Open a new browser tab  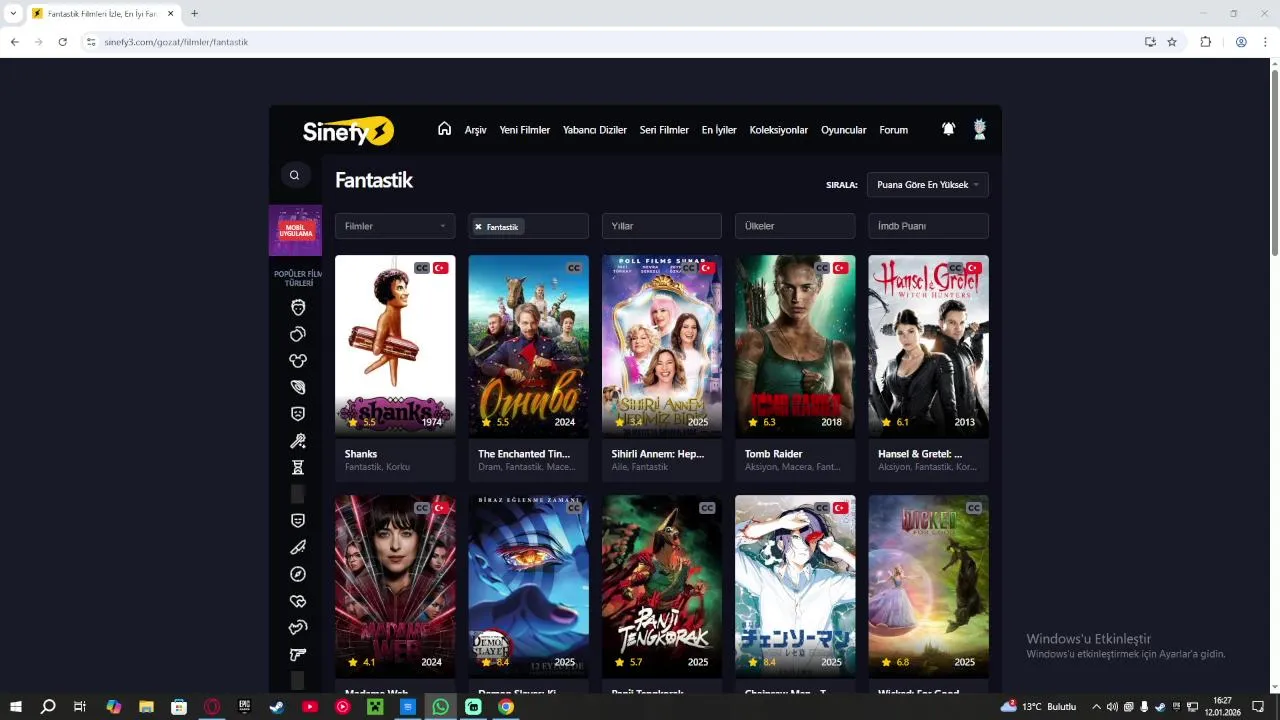pos(194,14)
